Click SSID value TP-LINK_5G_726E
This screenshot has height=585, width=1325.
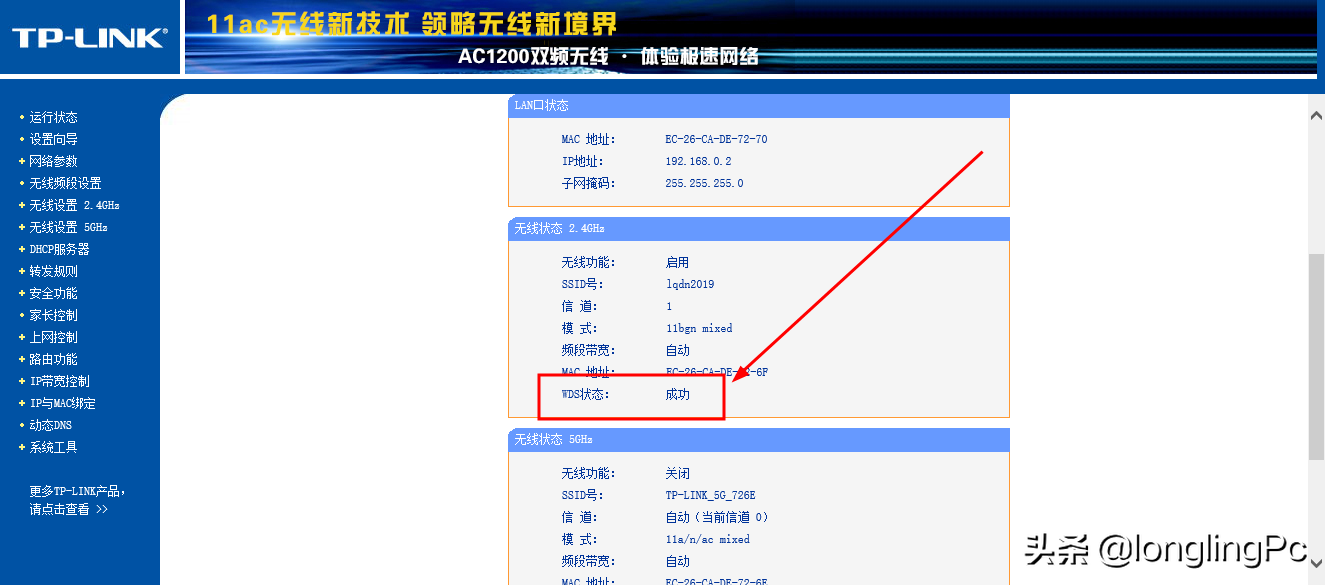[710, 495]
